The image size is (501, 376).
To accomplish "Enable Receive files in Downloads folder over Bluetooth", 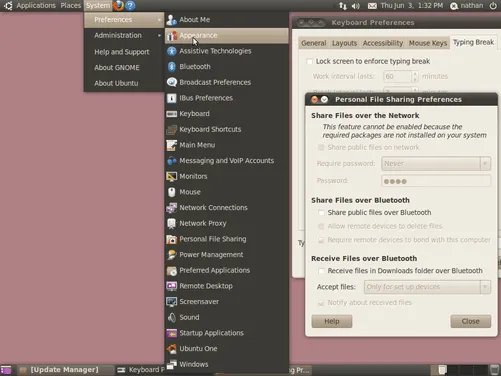I will point(321,271).
